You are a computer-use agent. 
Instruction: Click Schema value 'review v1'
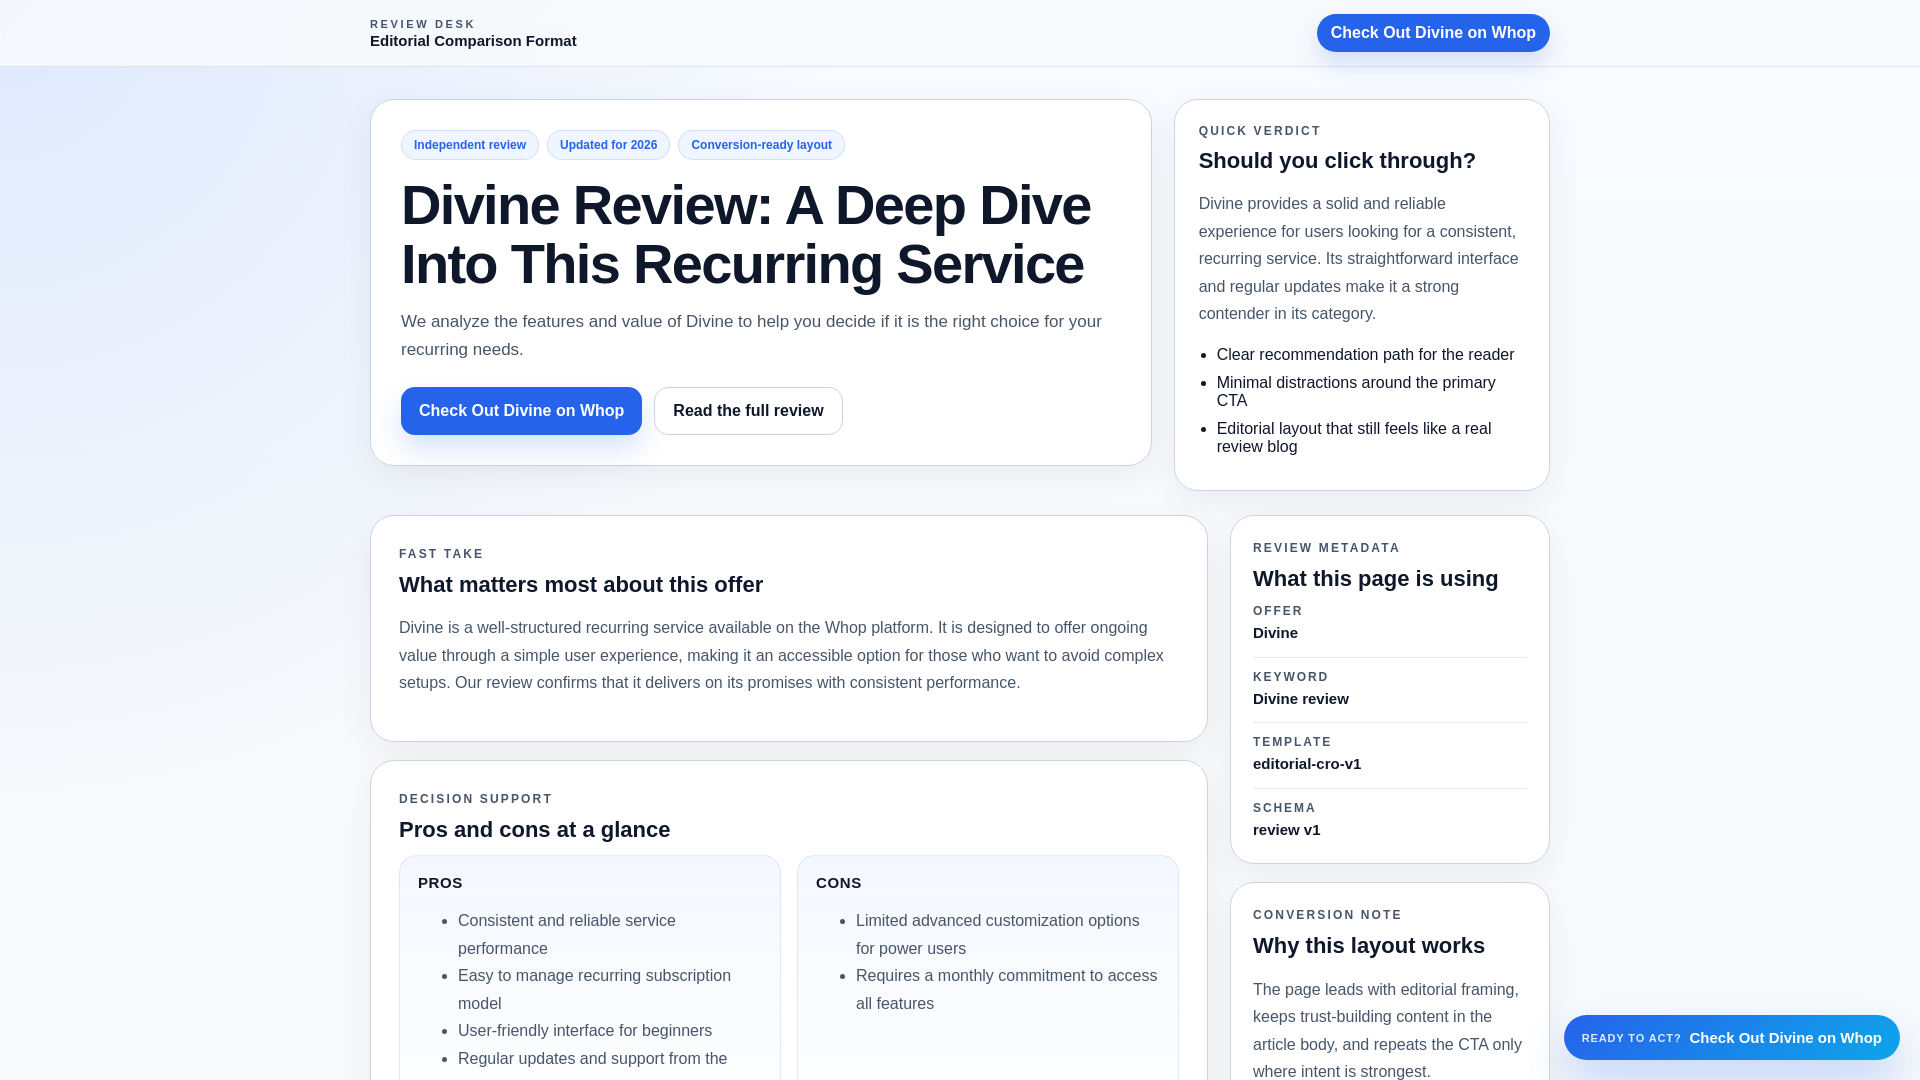point(1286,830)
